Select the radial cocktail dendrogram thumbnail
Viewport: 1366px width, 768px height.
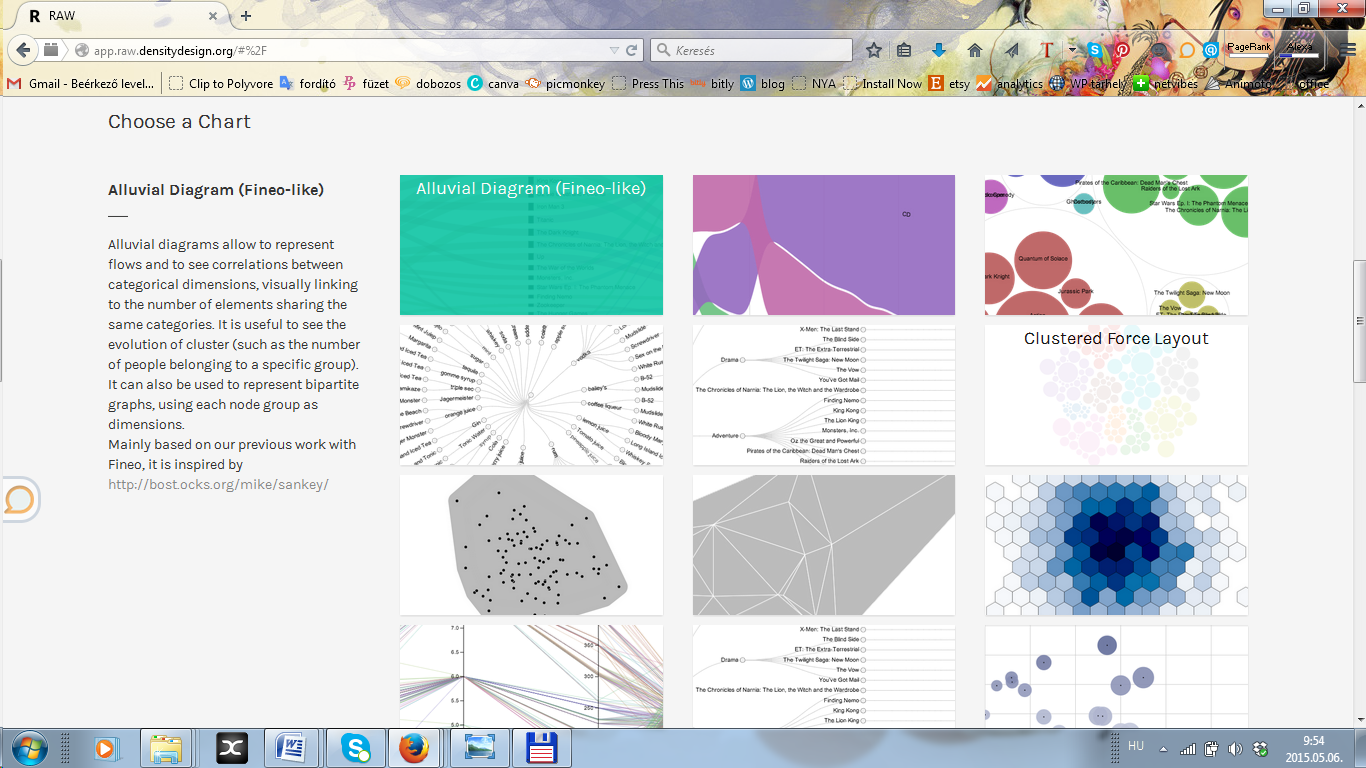coord(531,395)
